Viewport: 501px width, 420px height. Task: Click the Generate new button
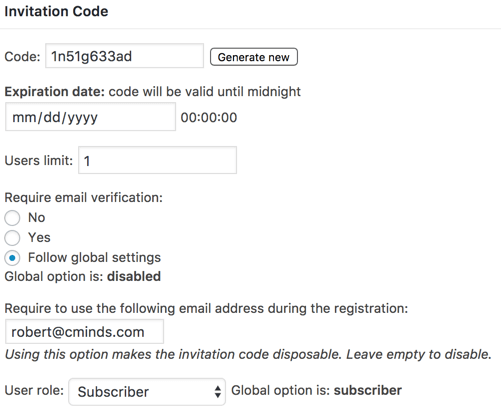point(254,57)
